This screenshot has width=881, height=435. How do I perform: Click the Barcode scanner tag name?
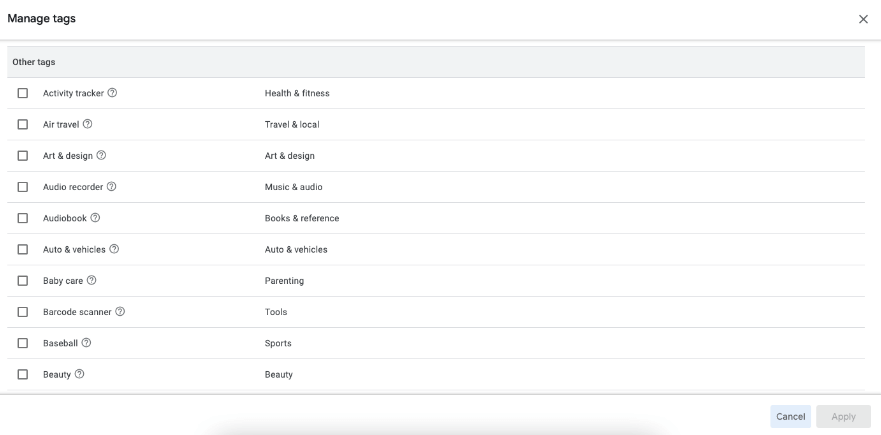point(78,312)
